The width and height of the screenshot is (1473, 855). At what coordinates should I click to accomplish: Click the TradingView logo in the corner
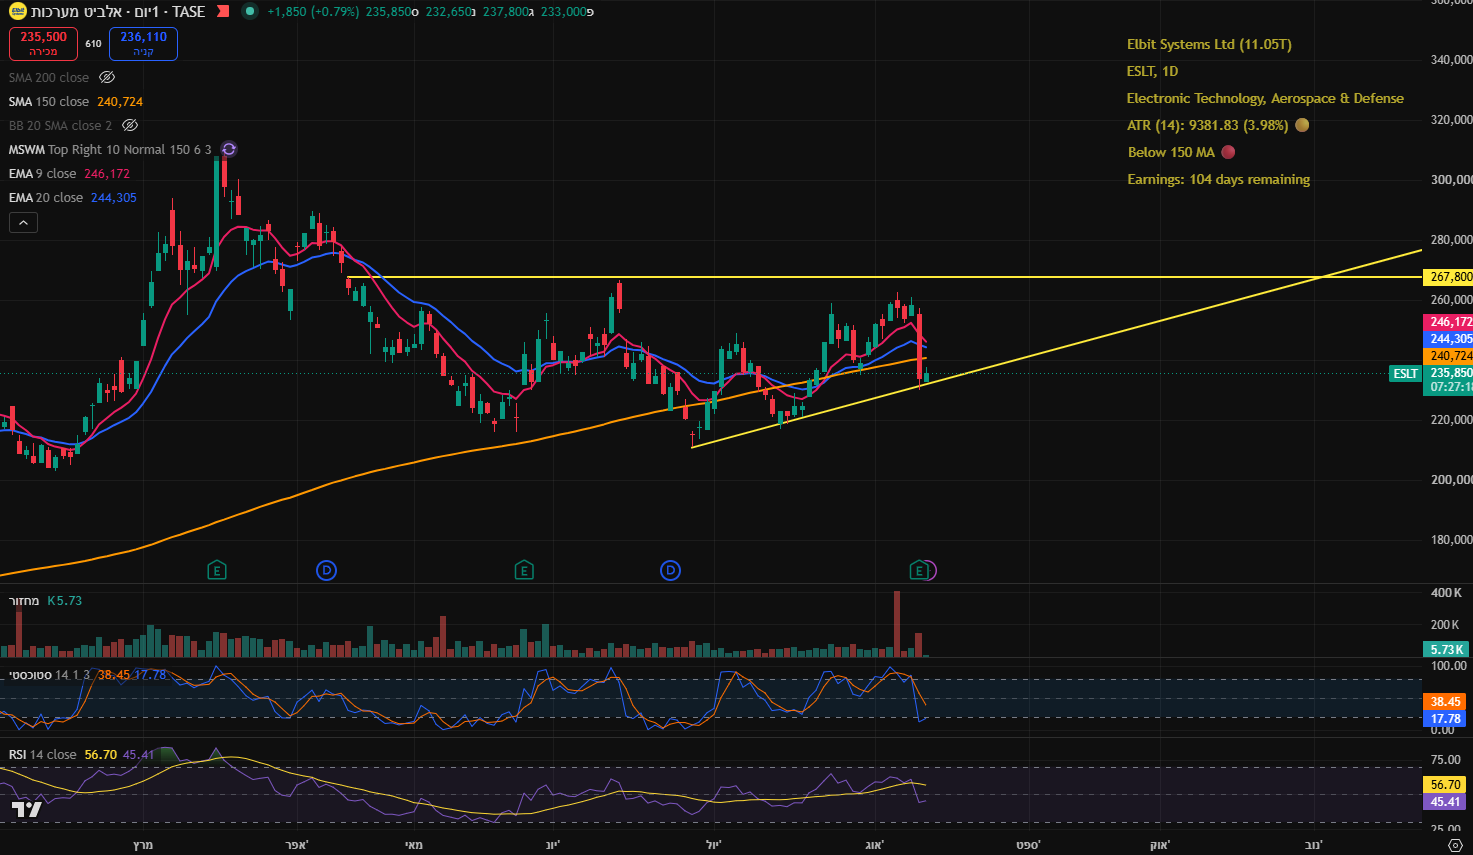click(x=27, y=809)
